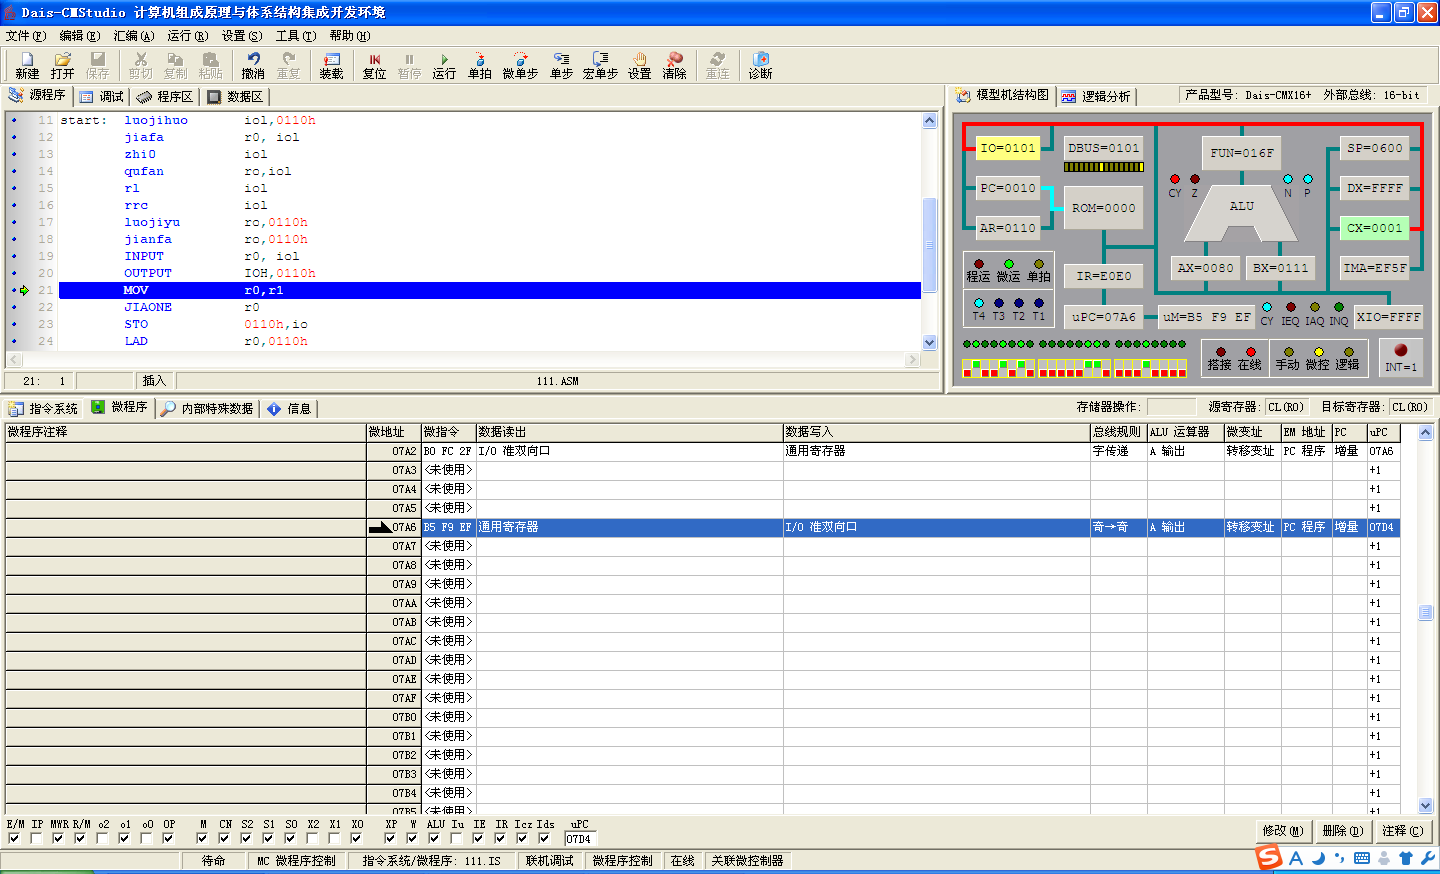Switch to the 内部特殊数据 tab

click(208, 408)
